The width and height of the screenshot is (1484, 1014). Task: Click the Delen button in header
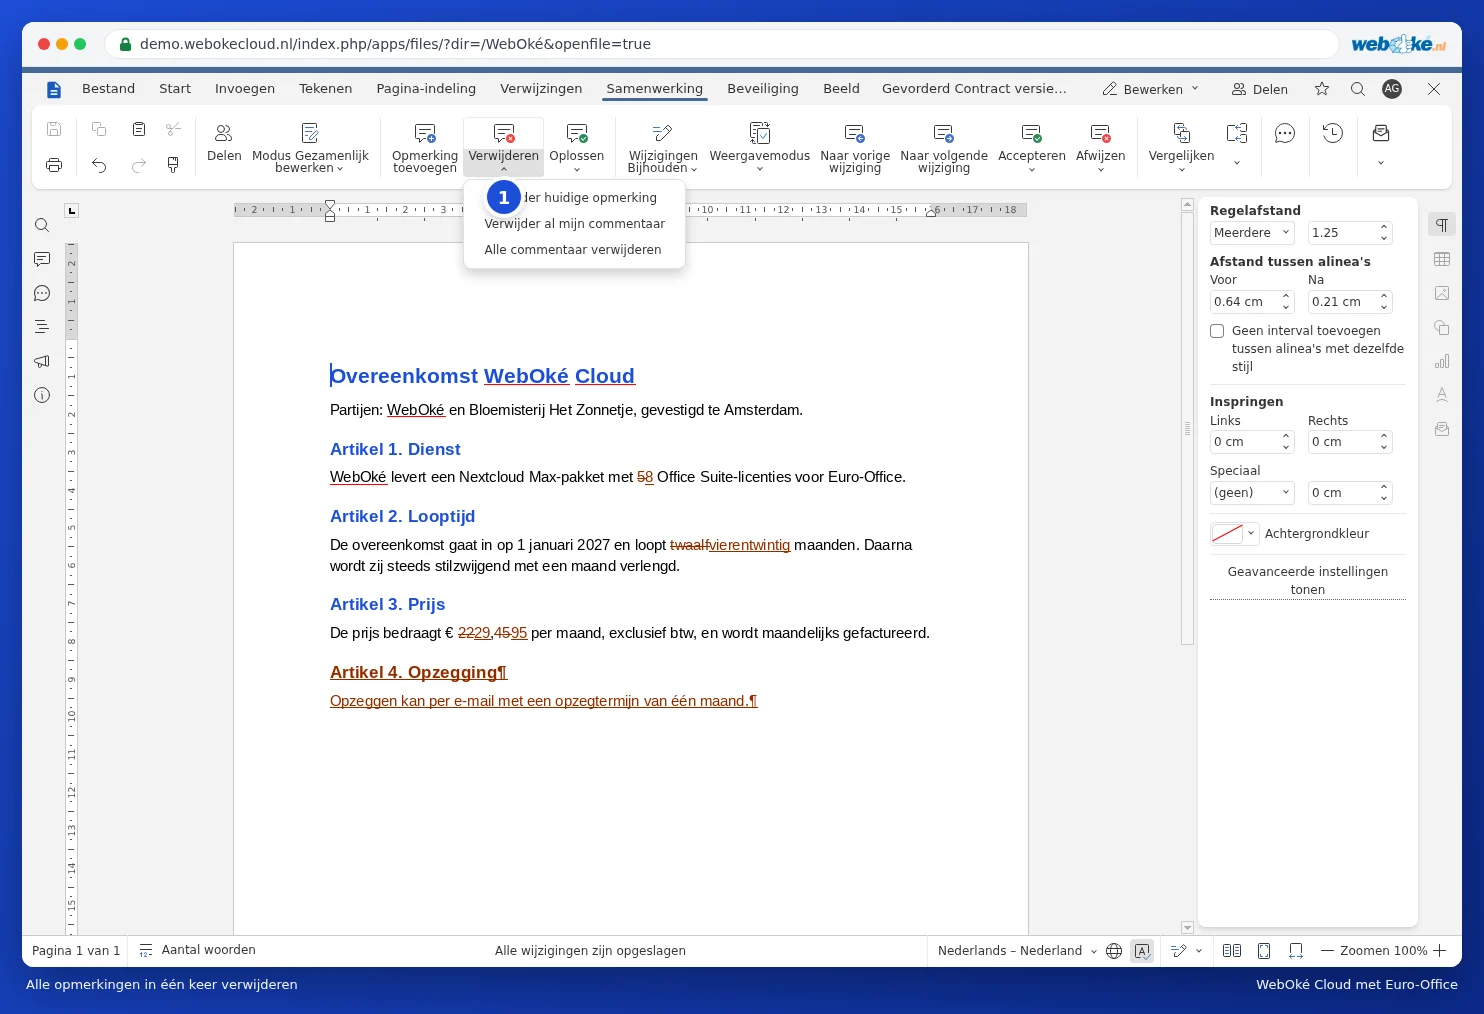tap(1260, 89)
